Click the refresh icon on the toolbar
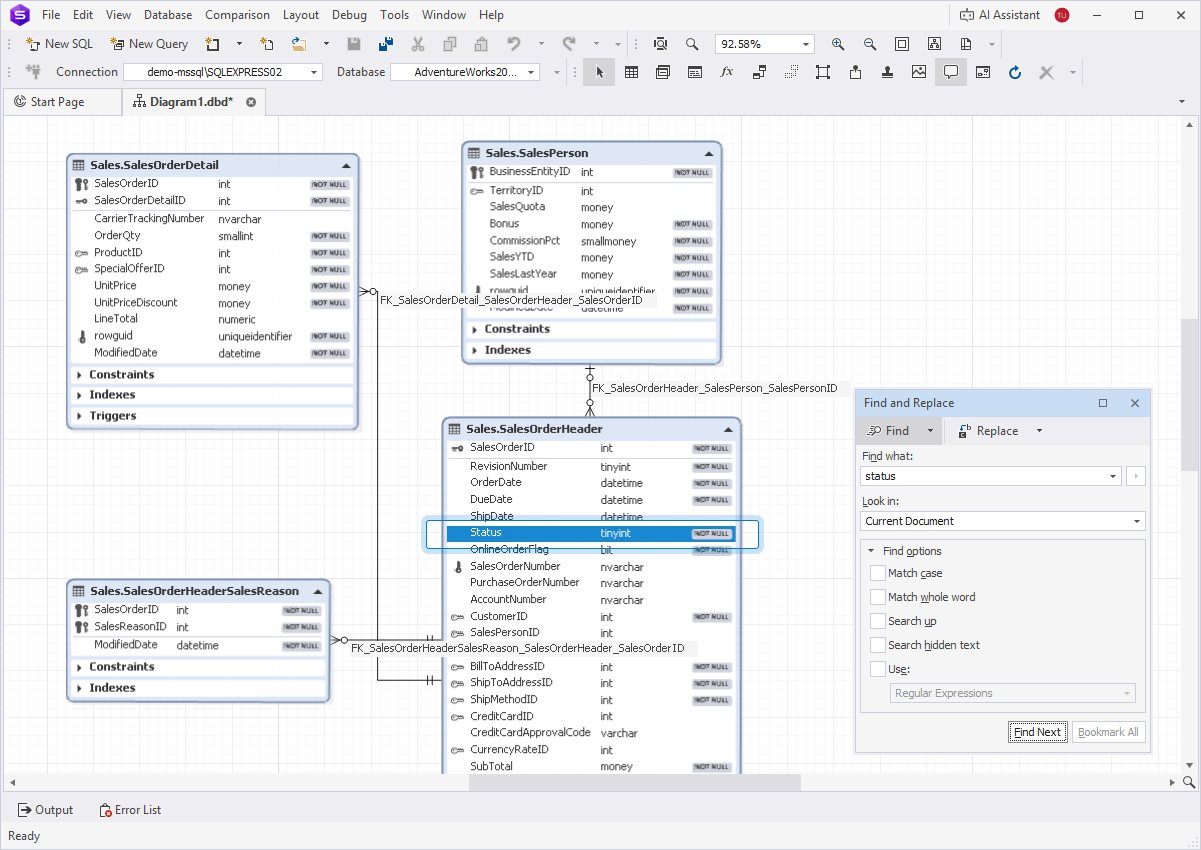The image size is (1201, 850). click(1015, 72)
